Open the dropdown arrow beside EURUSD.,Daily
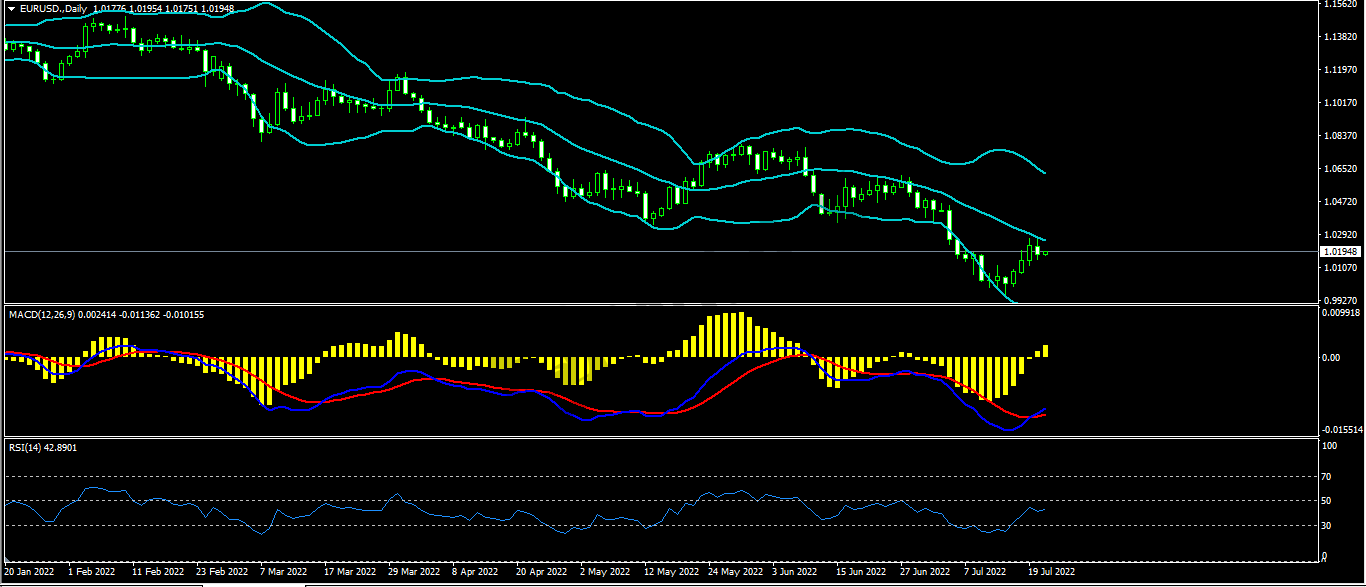The width and height of the screenshot is (1366, 587). [x=11, y=8]
